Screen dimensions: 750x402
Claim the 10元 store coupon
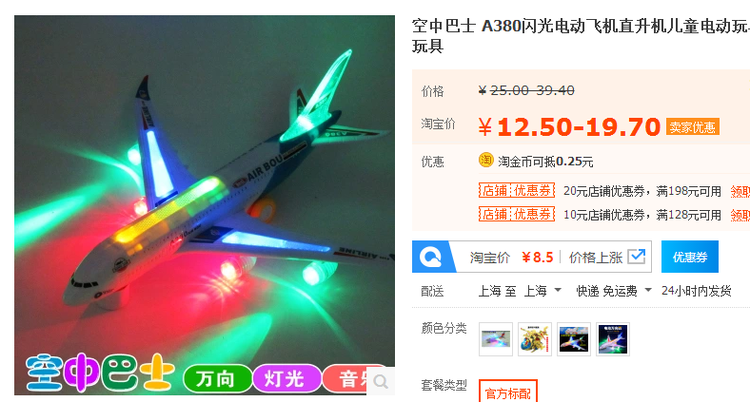740,215
